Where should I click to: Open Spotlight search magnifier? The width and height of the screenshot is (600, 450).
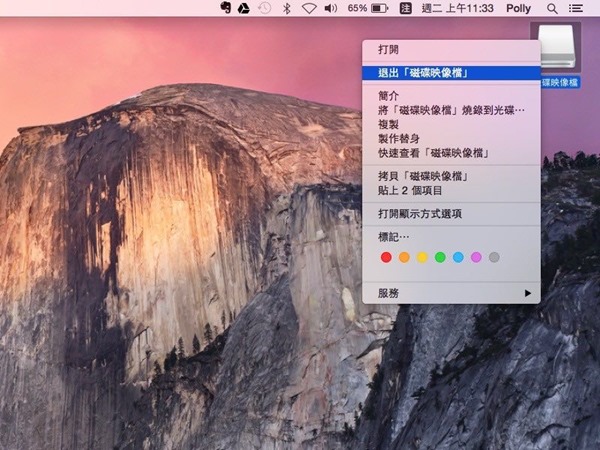(x=552, y=8)
